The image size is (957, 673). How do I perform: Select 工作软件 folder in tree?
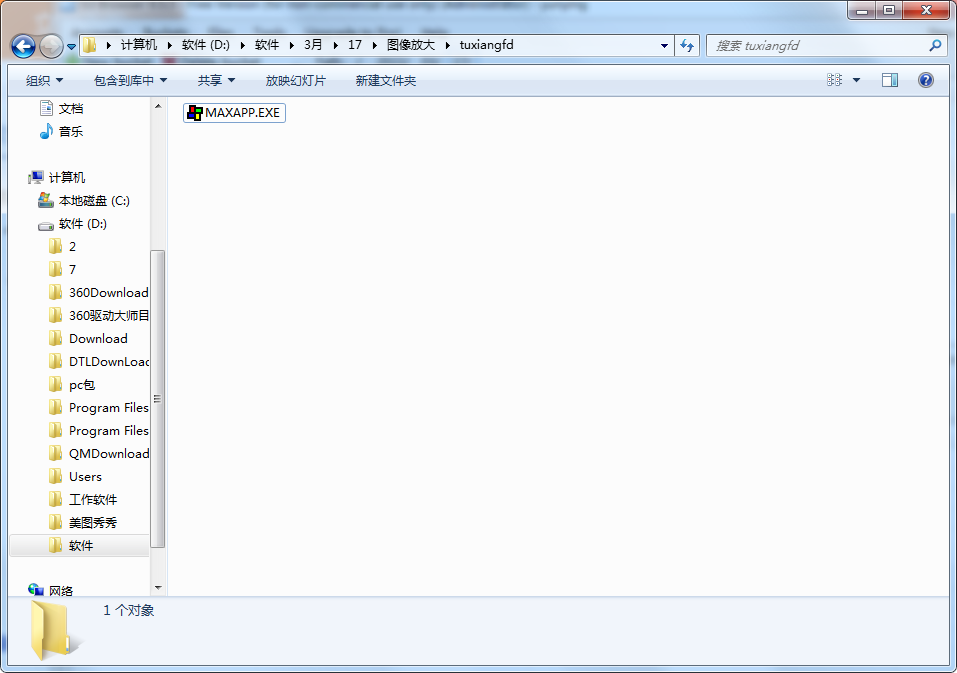pos(83,500)
